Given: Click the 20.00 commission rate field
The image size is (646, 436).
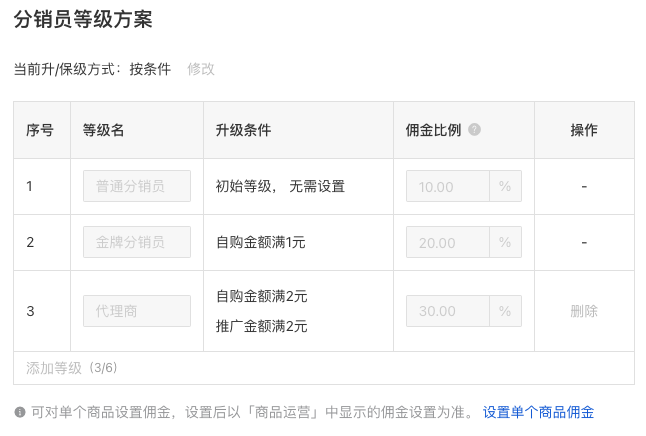Looking at the screenshot, I should pyautogui.click(x=448, y=242).
